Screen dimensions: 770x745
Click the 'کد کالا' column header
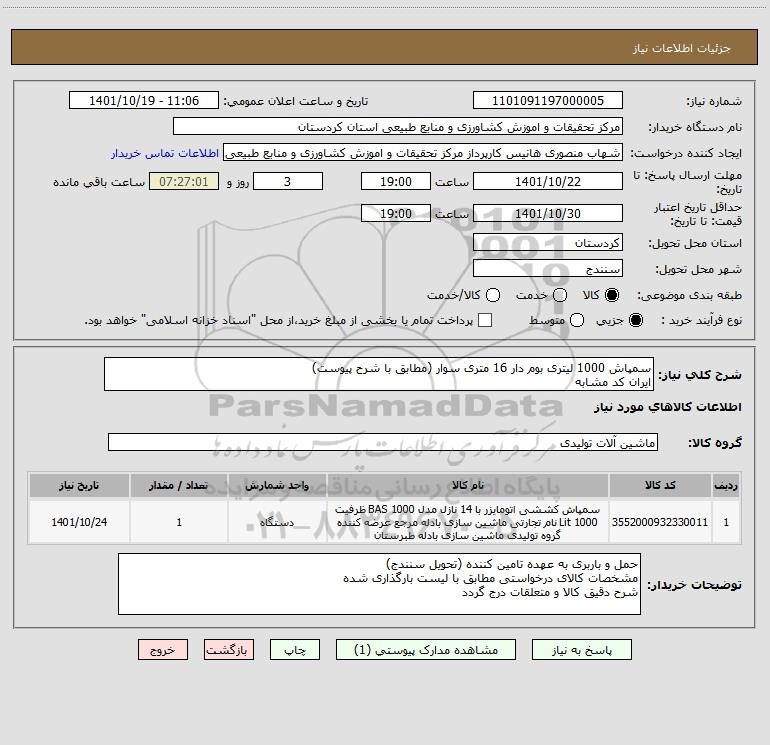[x=660, y=485]
